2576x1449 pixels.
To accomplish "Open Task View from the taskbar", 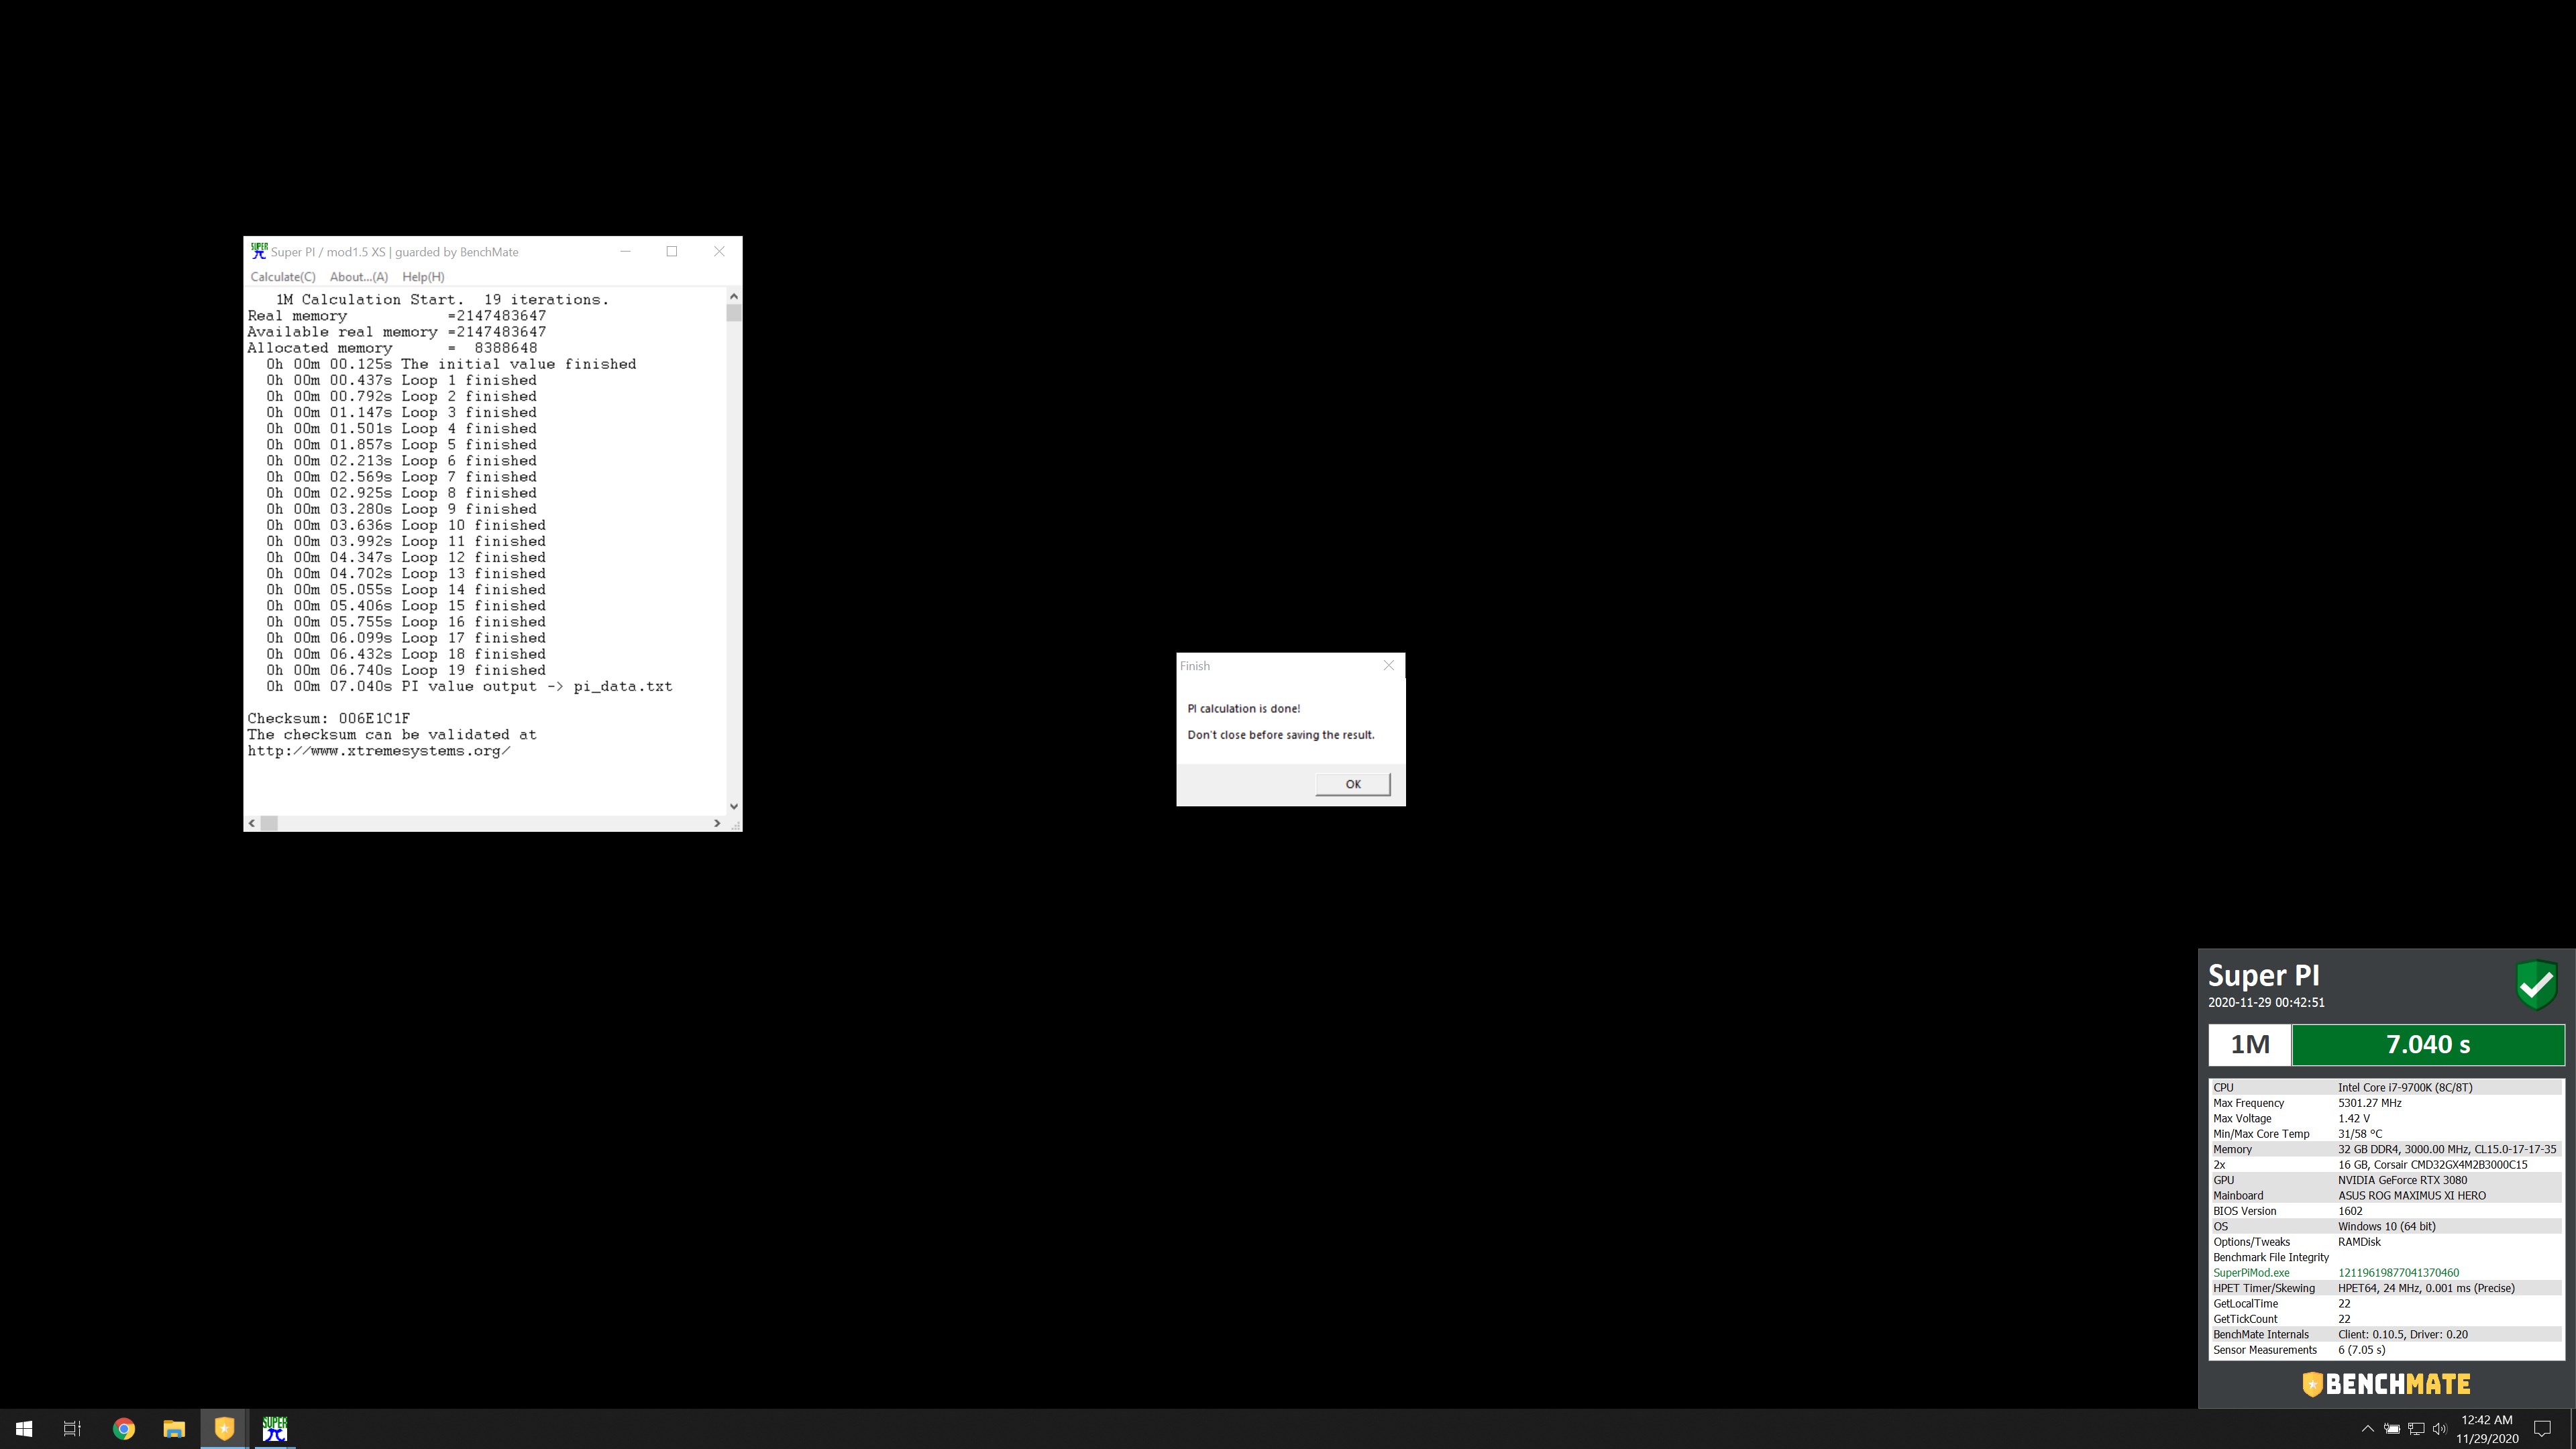I will tap(72, 1429).
